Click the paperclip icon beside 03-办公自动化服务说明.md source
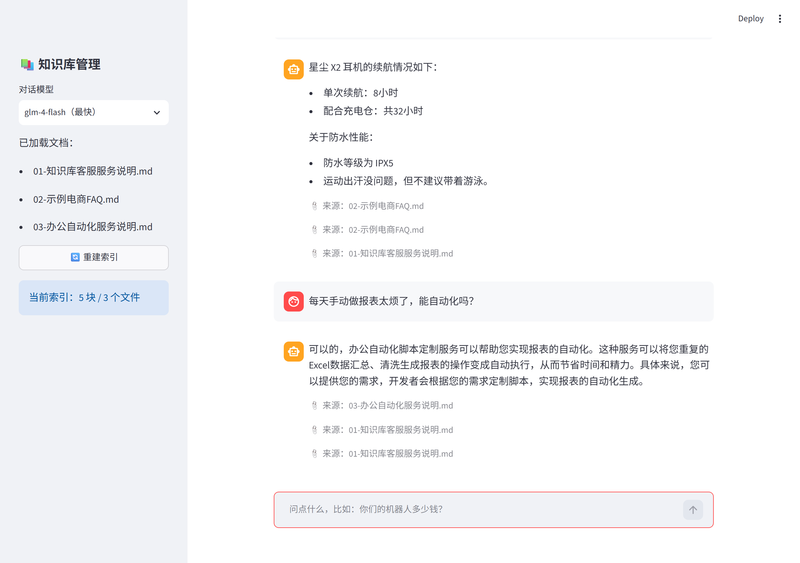This screenshot has height=563, width=800. tap(314, 406)
